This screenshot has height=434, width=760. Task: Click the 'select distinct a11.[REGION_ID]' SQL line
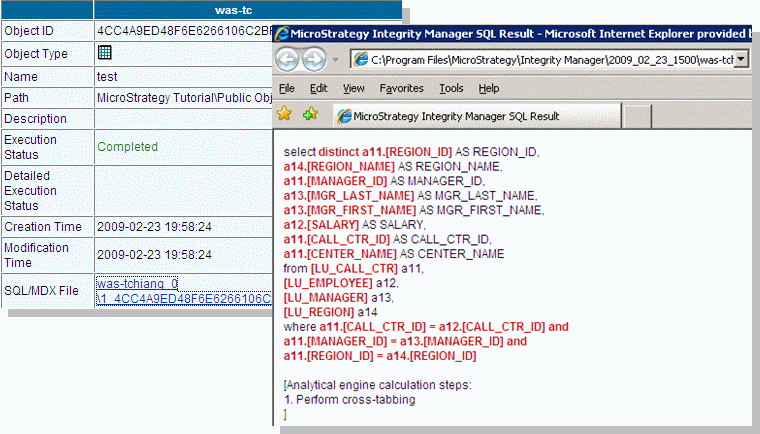click(x=412, y=152)
